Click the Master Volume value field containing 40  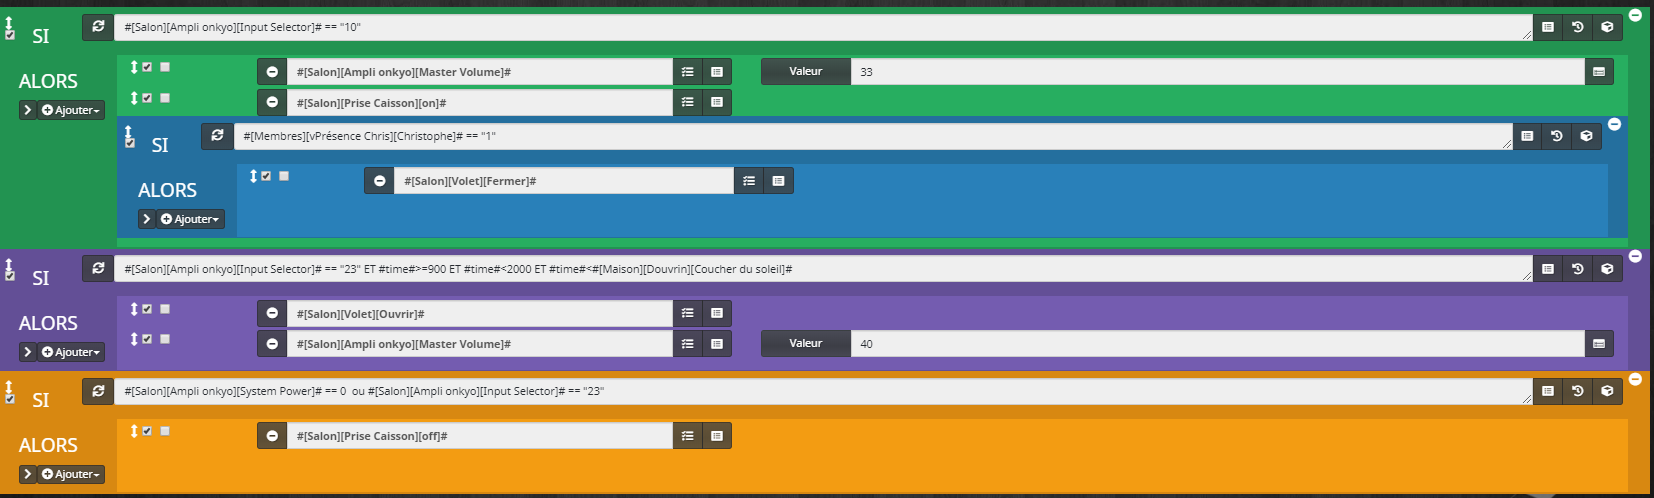[x=1215, y=344]
